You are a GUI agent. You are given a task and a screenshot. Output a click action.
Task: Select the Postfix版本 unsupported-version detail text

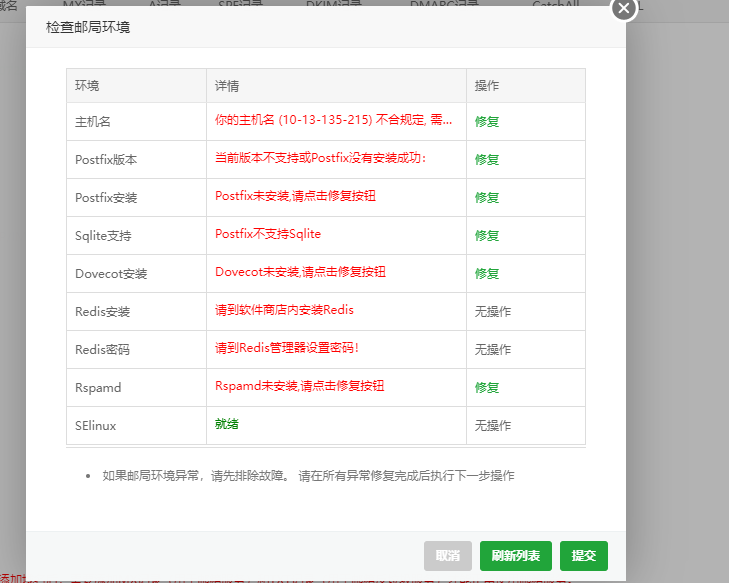pos(321,158)
